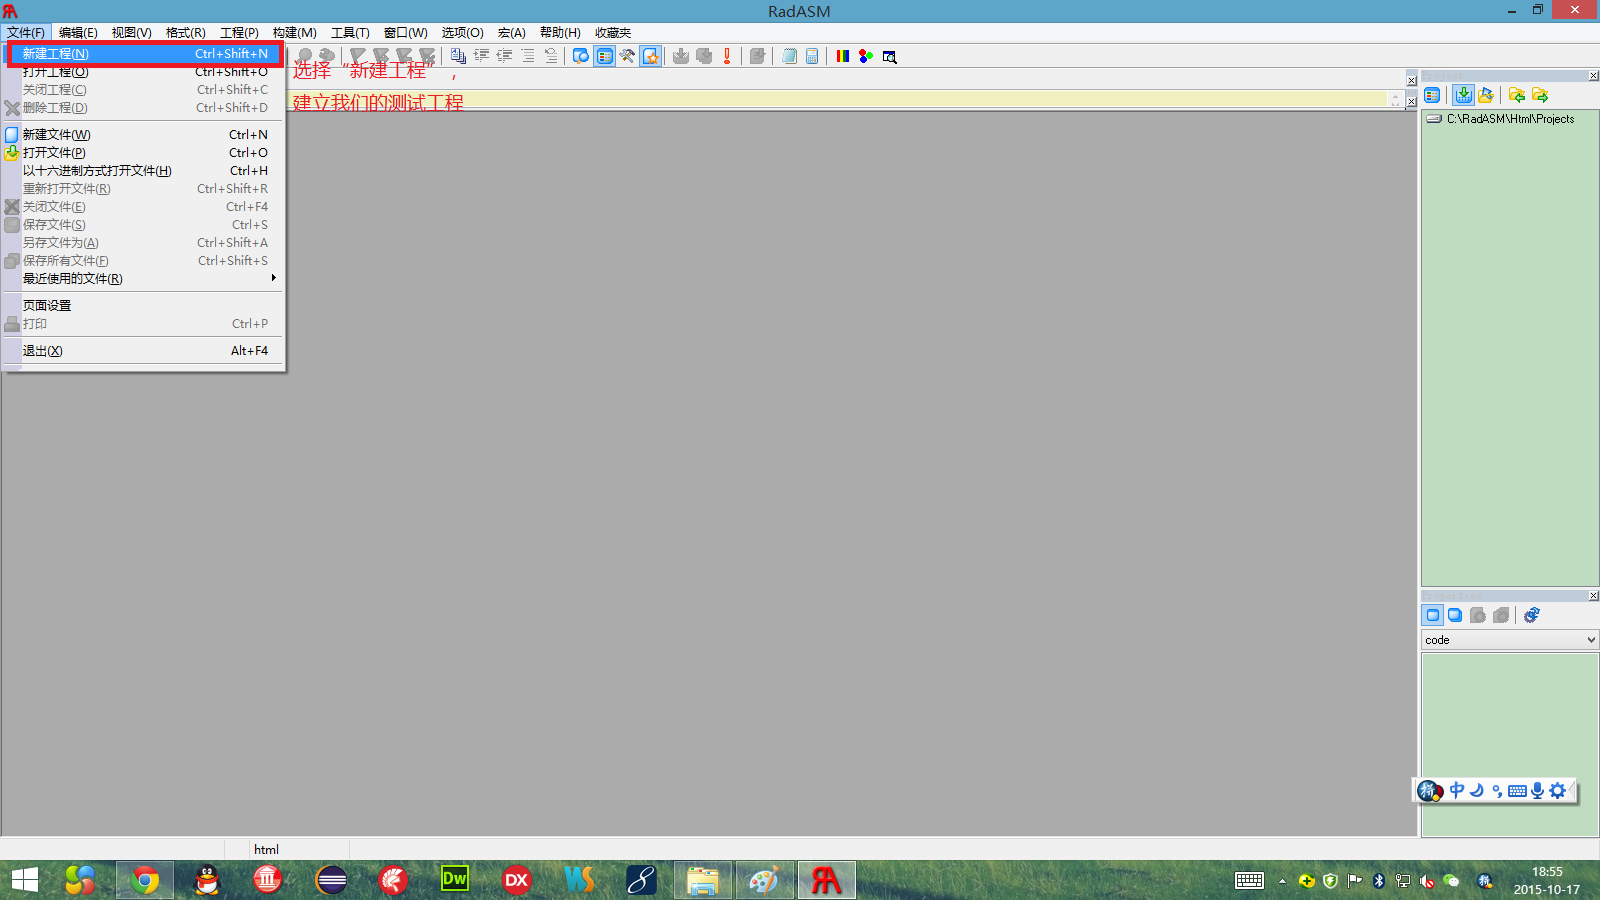
Task: Close the Properties panel
Action: tap(1594, 596)
